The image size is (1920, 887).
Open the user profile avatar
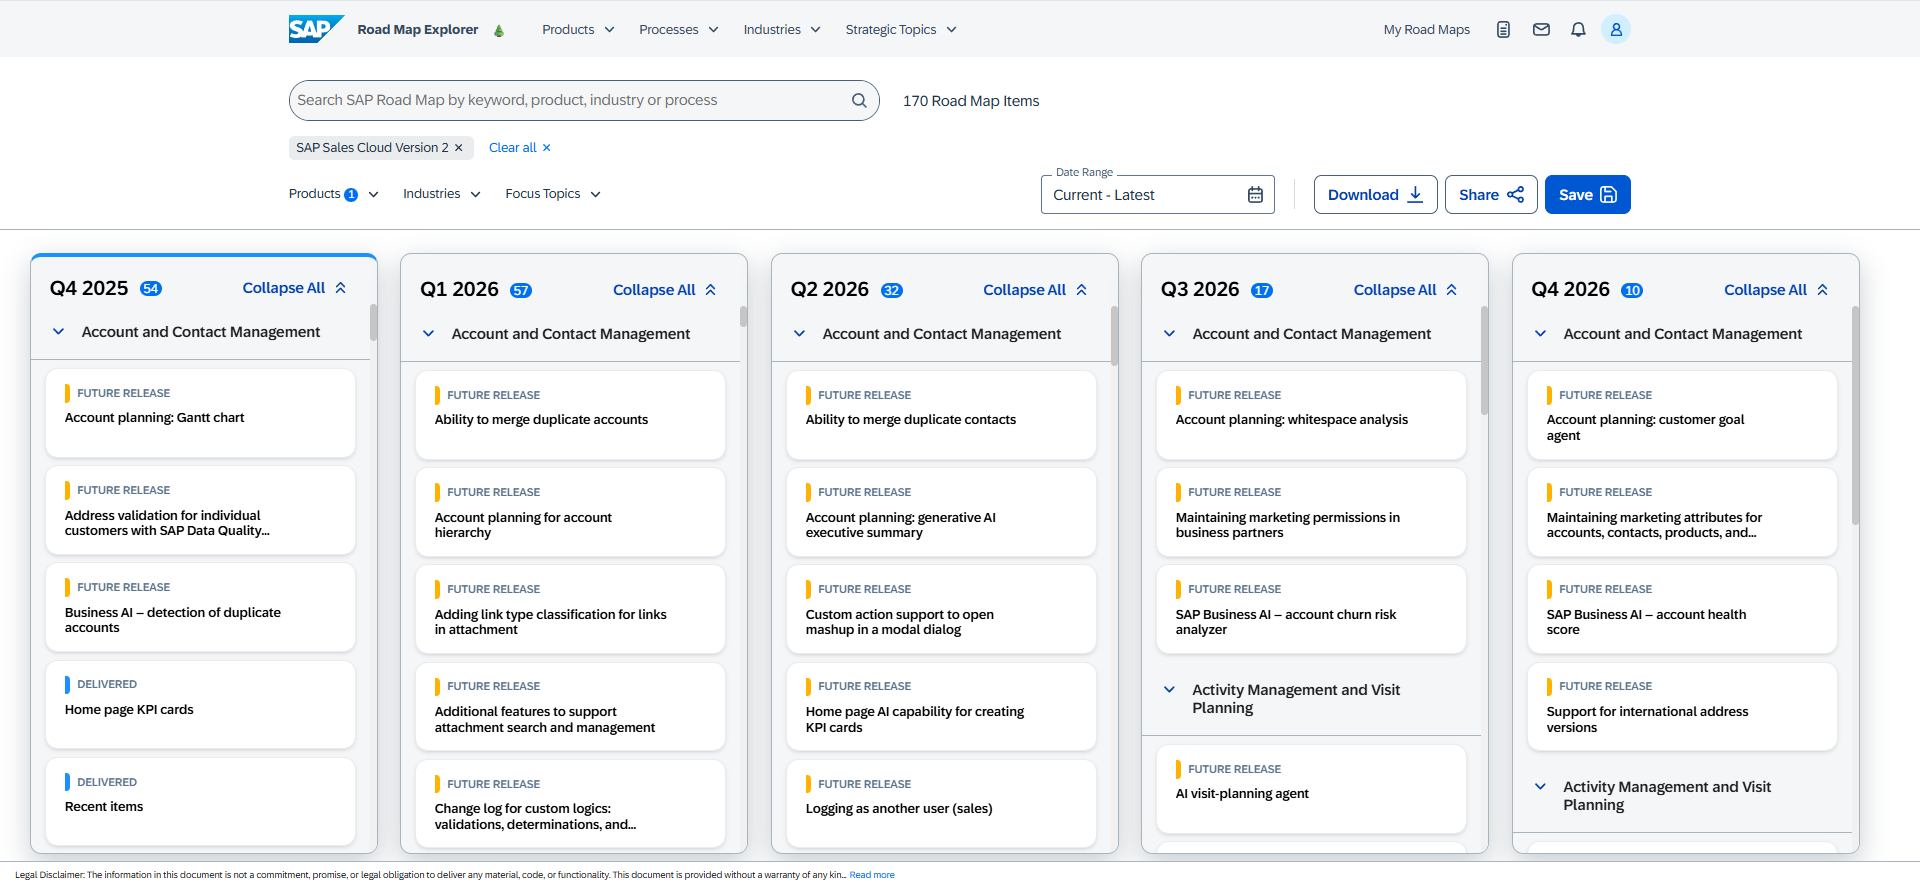pyautogui.click(x=1615, y=30)
